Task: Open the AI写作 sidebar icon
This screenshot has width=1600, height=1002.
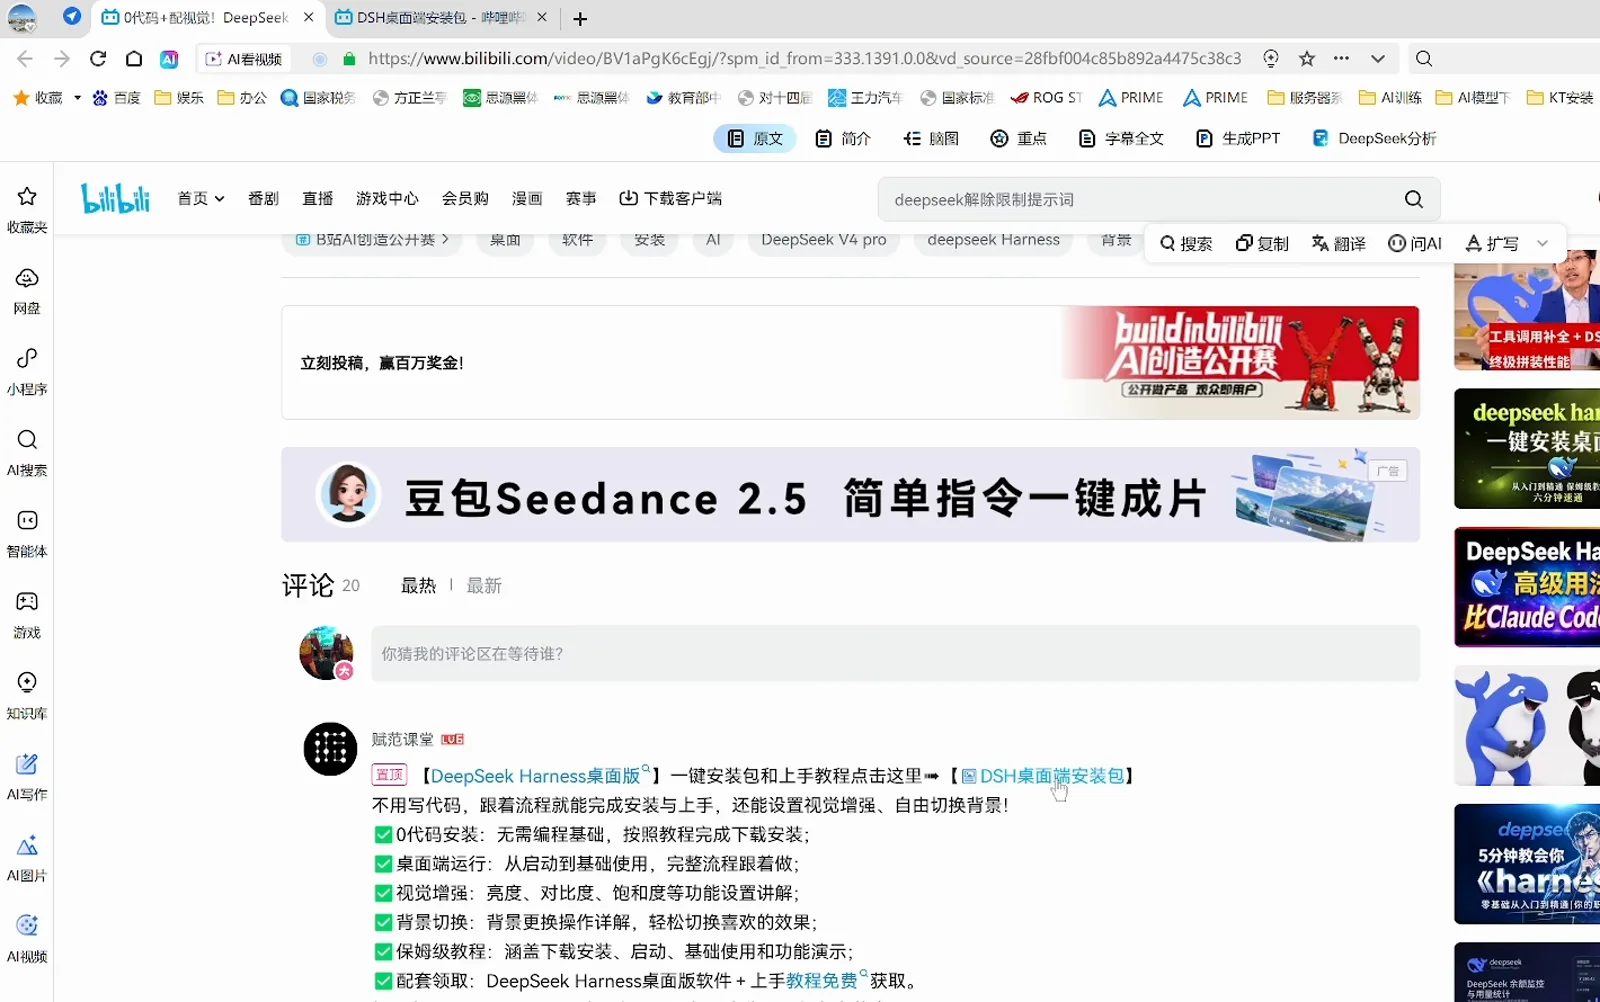Action: [x=27, y=776]
